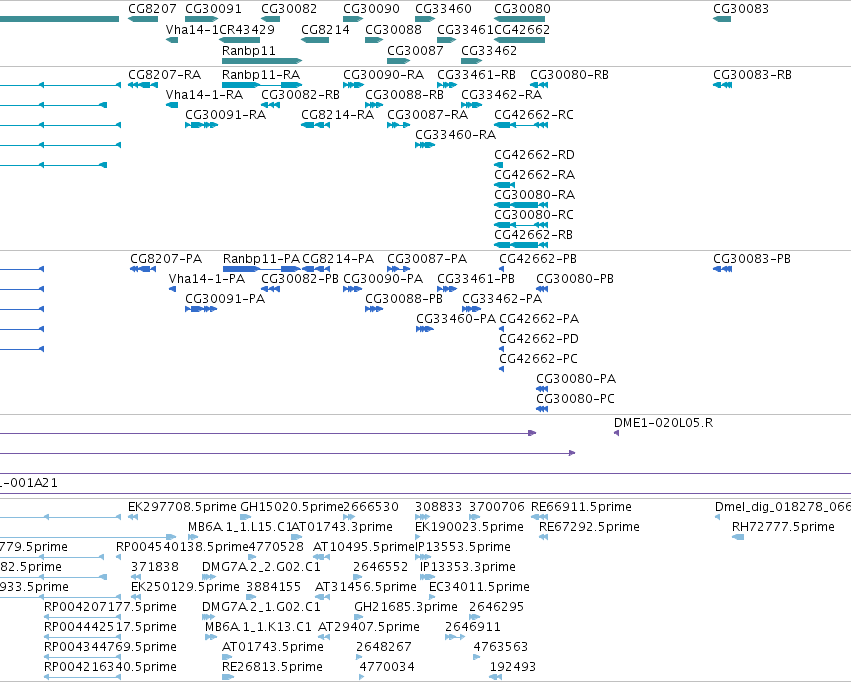The height and width of the screenshot is (682, 851).
Task: Select the CG42662-RA transcript
Action: click(504, 185)
